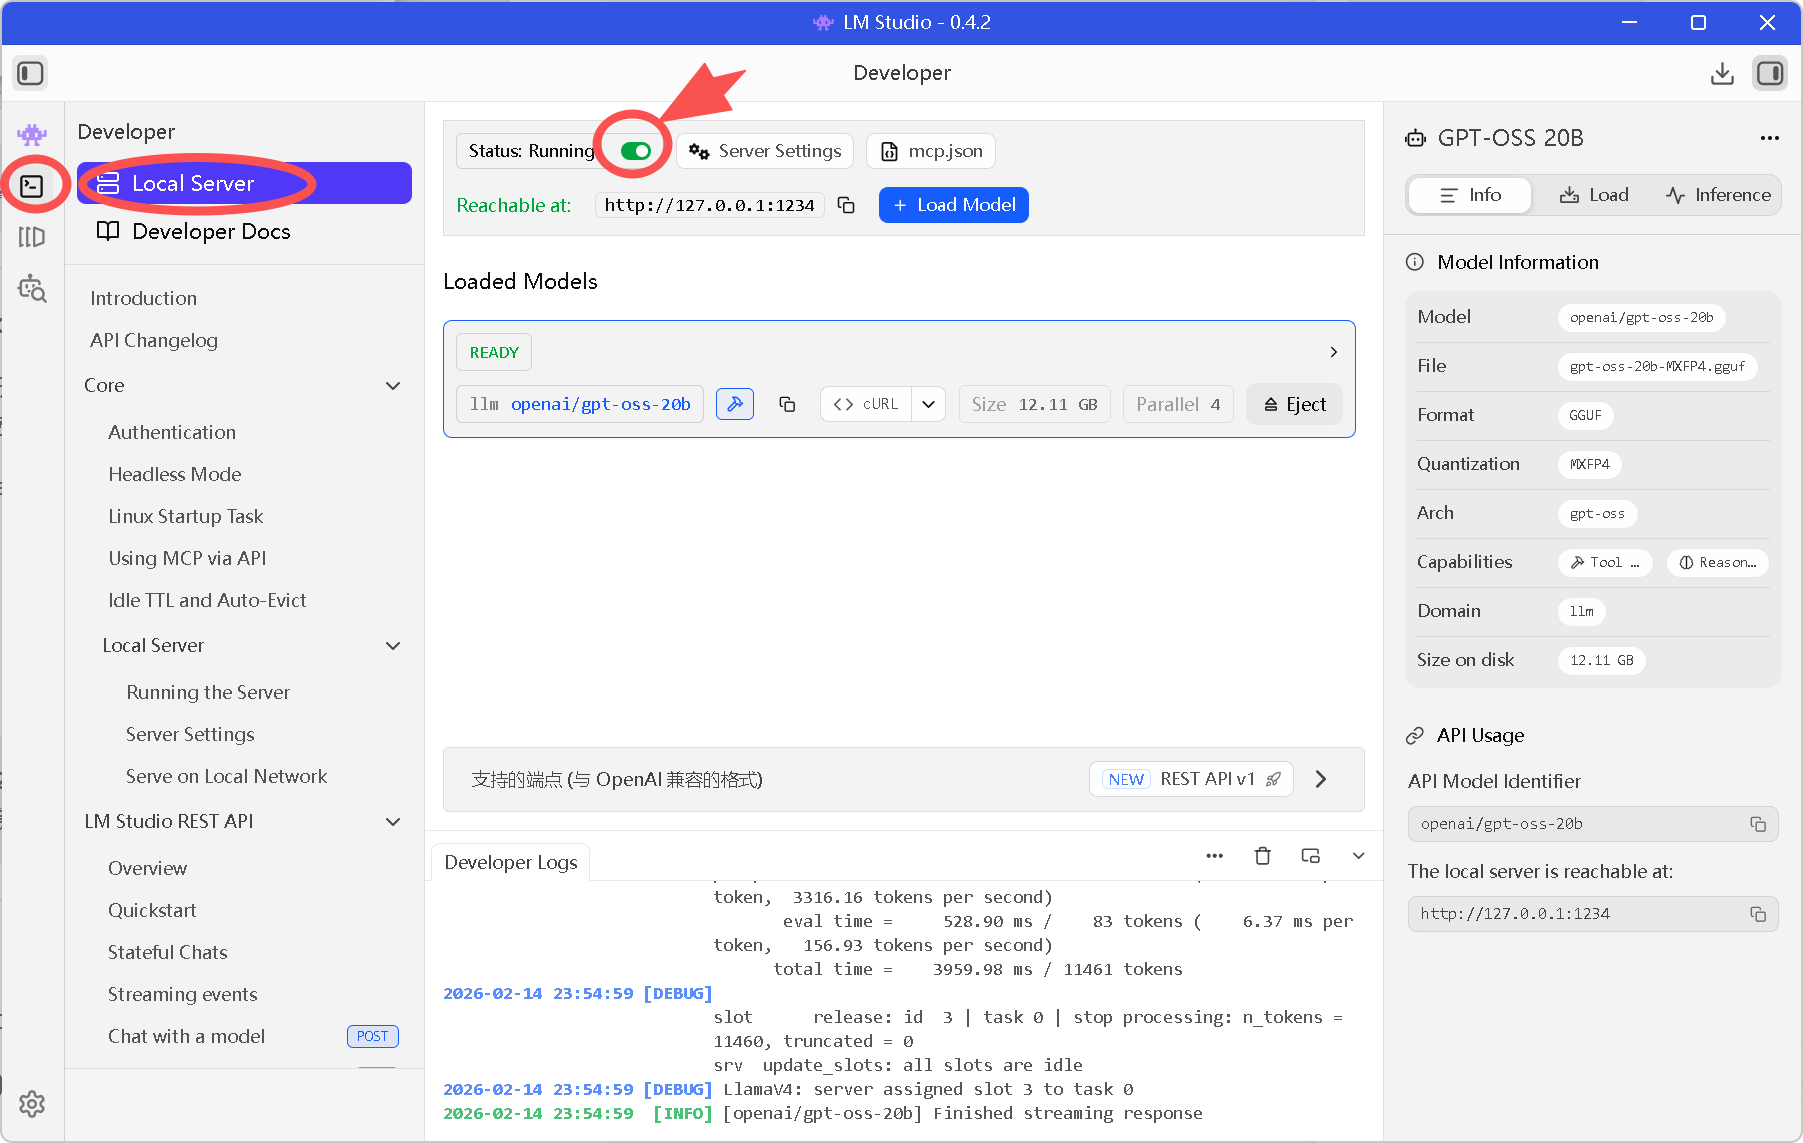Screen dimensions: 1803x1143
Task: Open the cURL snippet dropdown arrow
Action: point(929,404)
